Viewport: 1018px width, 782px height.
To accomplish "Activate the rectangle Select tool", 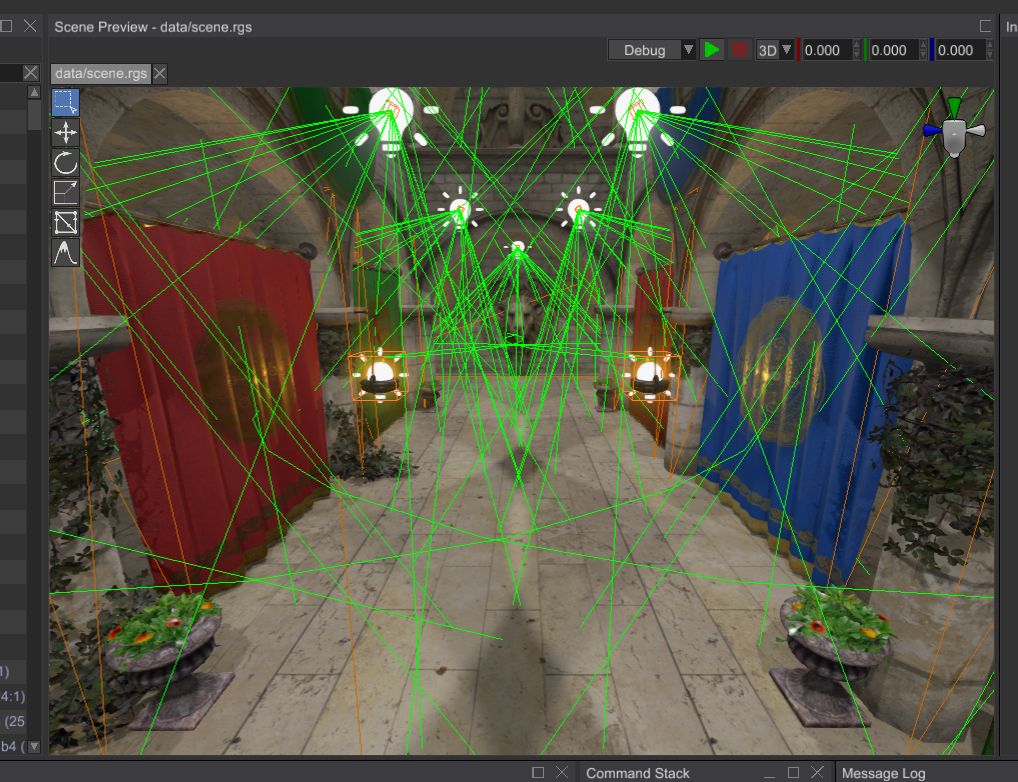I will (x=66, y=103).
